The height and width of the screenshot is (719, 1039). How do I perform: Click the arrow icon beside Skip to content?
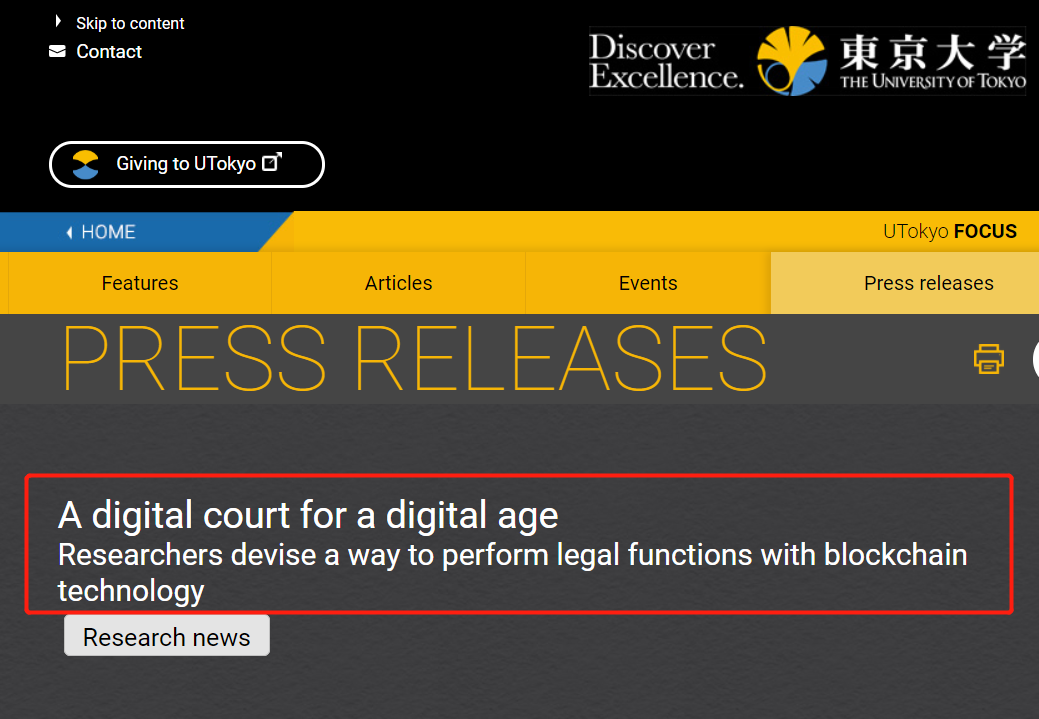coord(58,21)
